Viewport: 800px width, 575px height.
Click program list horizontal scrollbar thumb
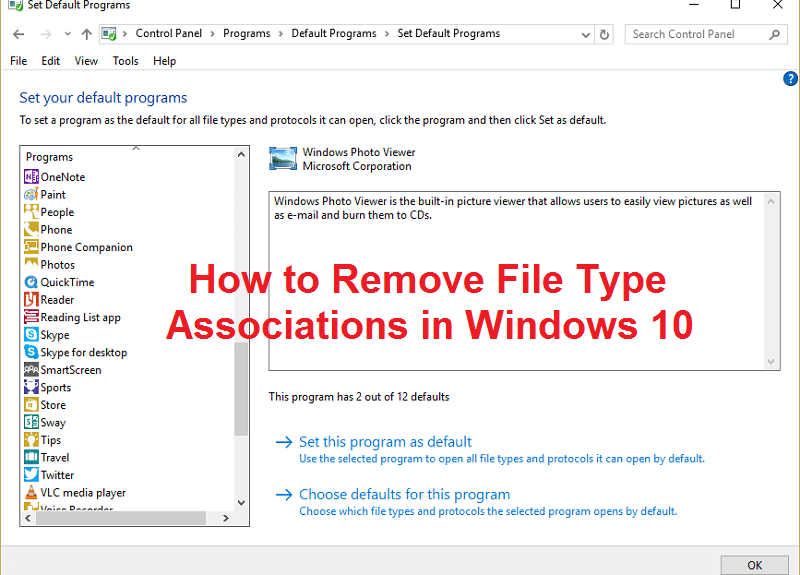[x=120, y=518]
